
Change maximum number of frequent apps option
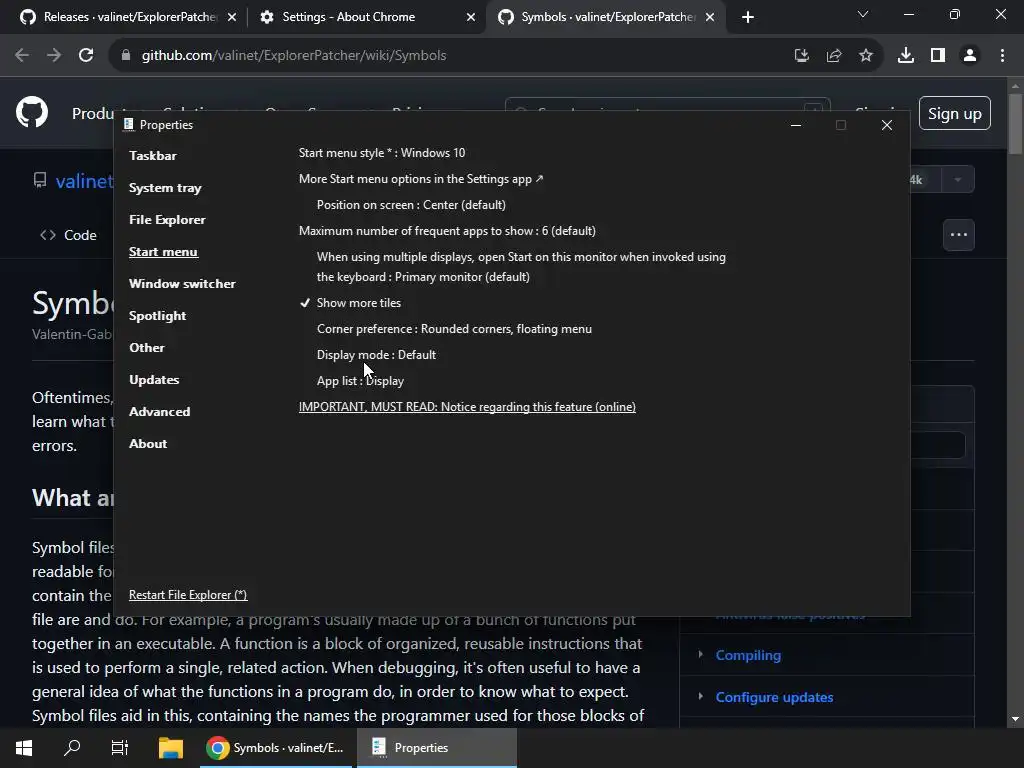[447, 231]
